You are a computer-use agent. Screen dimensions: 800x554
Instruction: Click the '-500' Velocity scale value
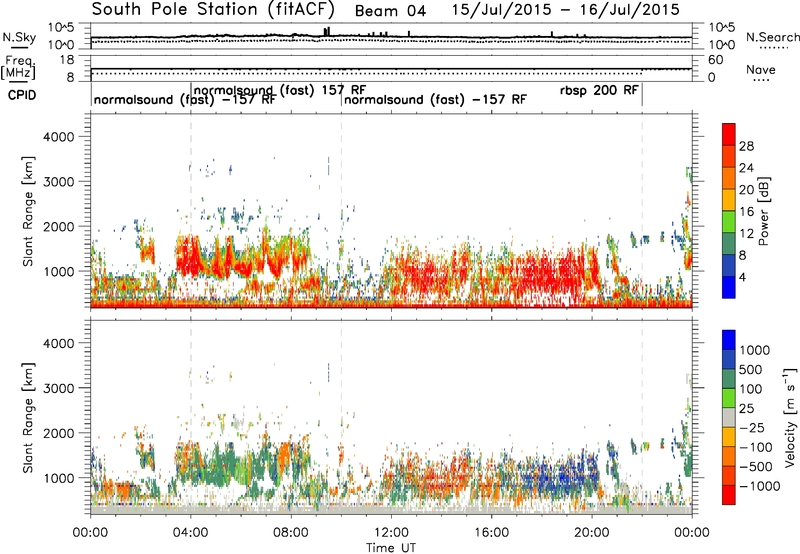[x=756, y=467]
